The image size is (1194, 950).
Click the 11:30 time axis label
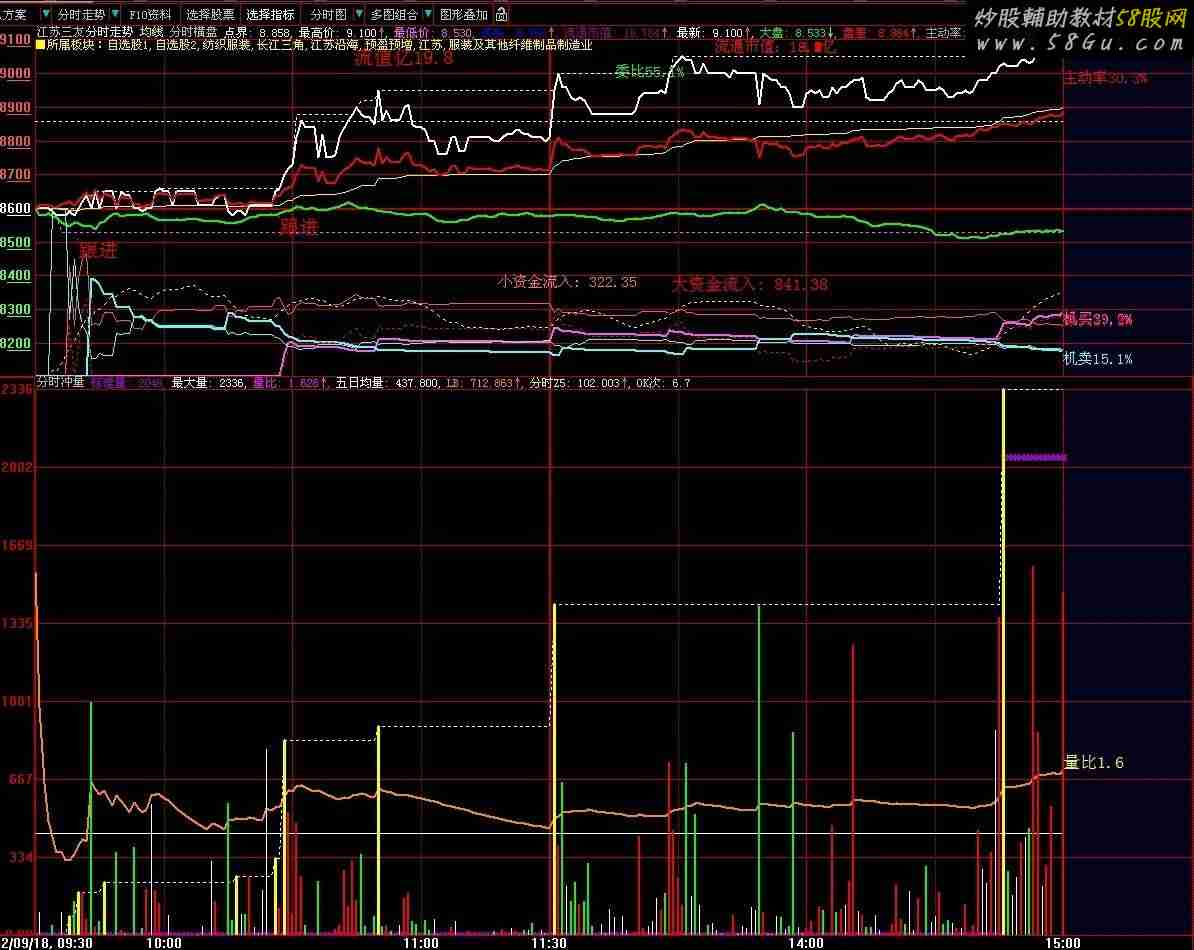tap(548, 943)
